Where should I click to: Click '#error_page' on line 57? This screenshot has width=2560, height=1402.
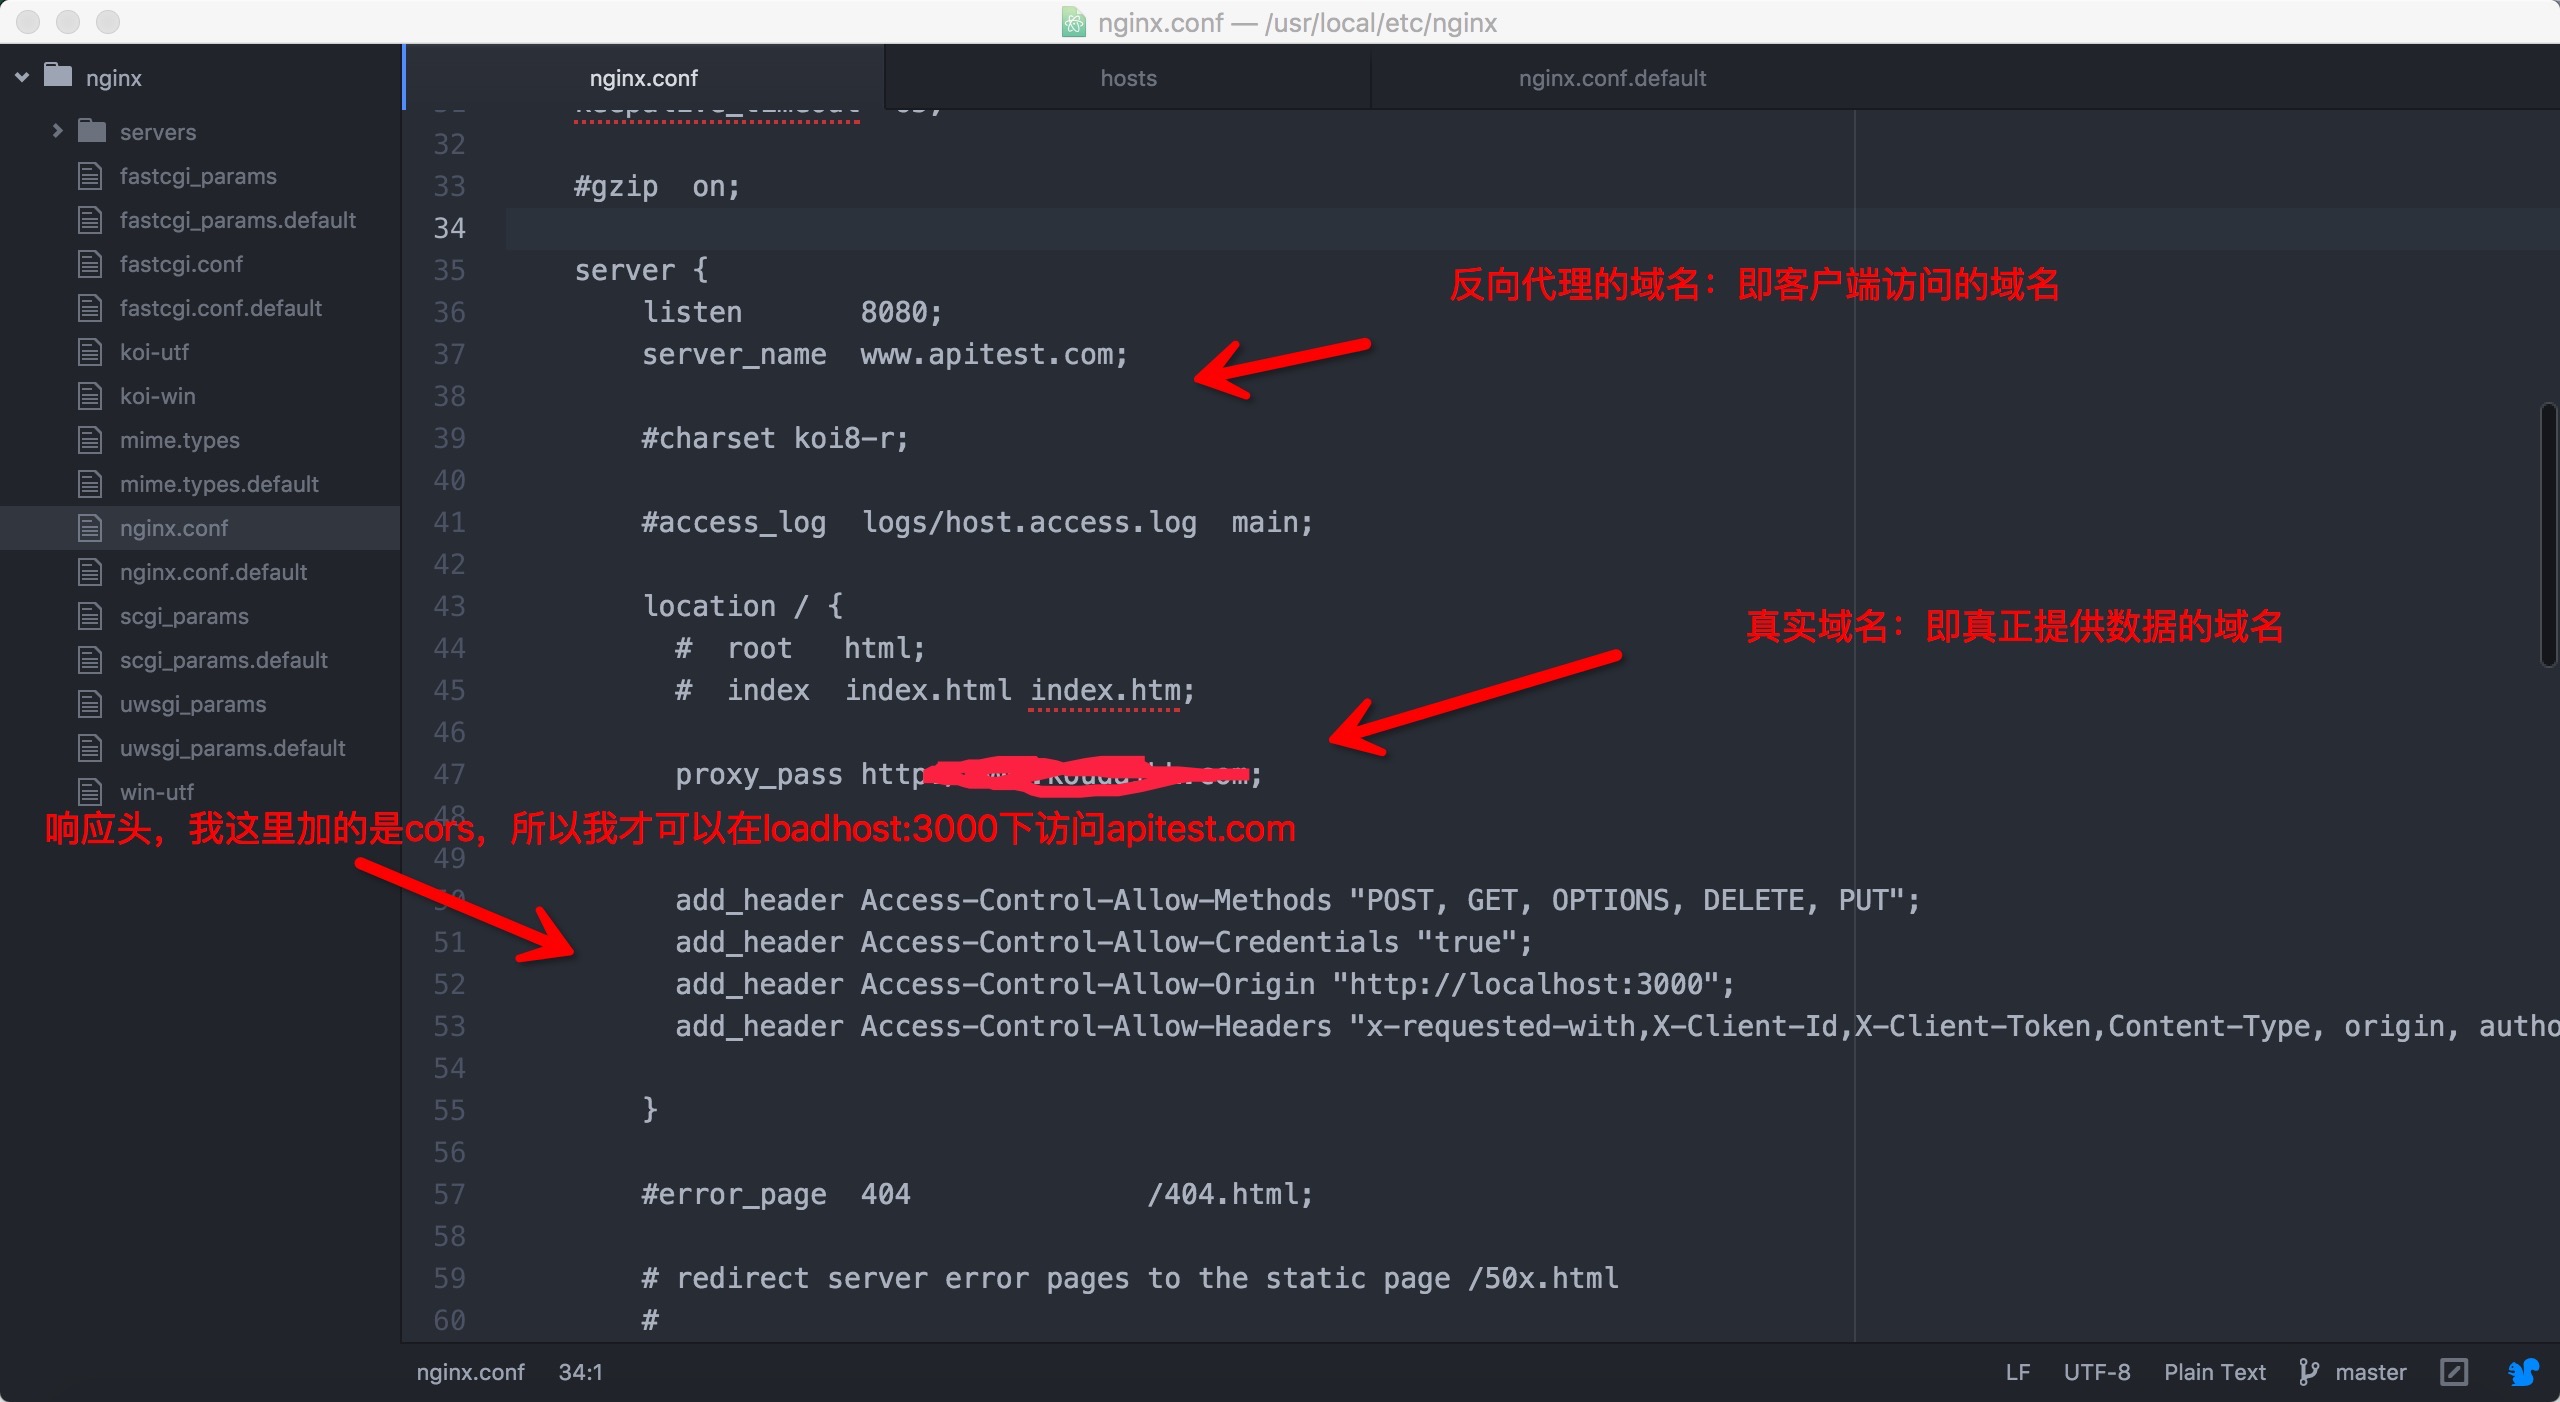point(734,1195)
